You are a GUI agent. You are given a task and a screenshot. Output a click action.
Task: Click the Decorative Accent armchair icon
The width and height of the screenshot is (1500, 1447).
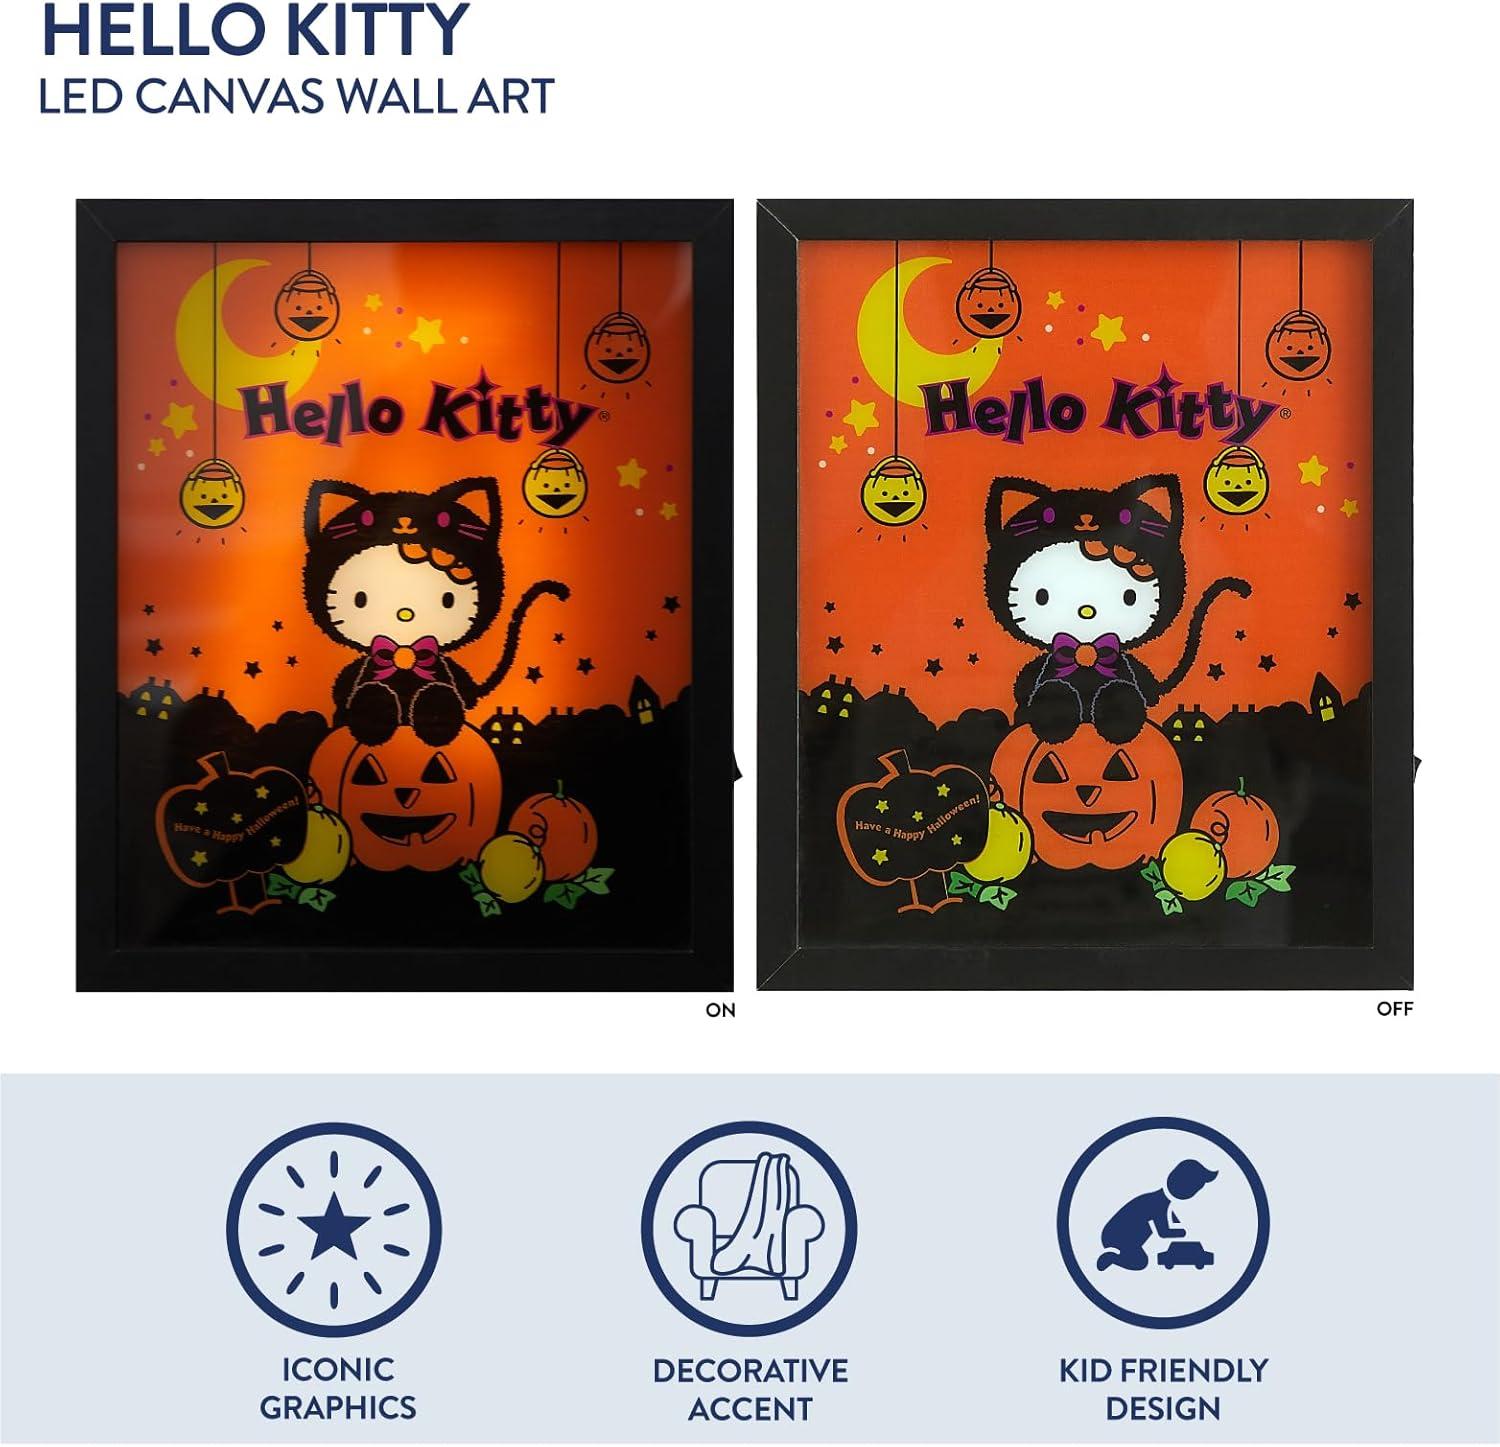coord(749,1230)
